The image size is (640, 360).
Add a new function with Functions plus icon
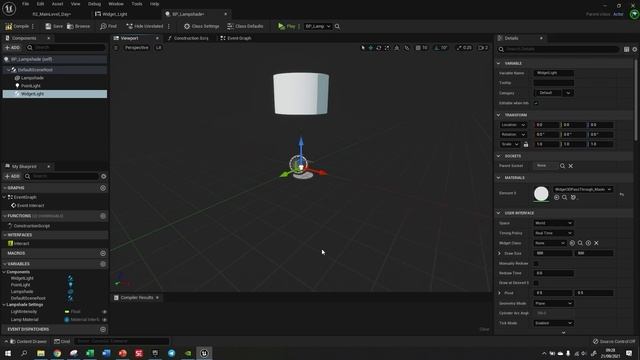coord(103,216)
